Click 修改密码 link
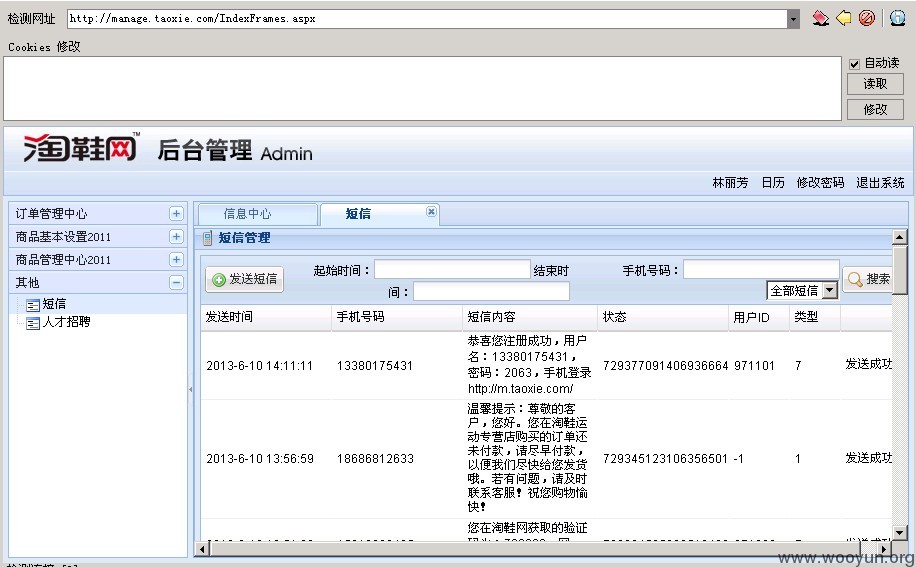This screenshot has width=916, height=567. (x=820, y=183)
